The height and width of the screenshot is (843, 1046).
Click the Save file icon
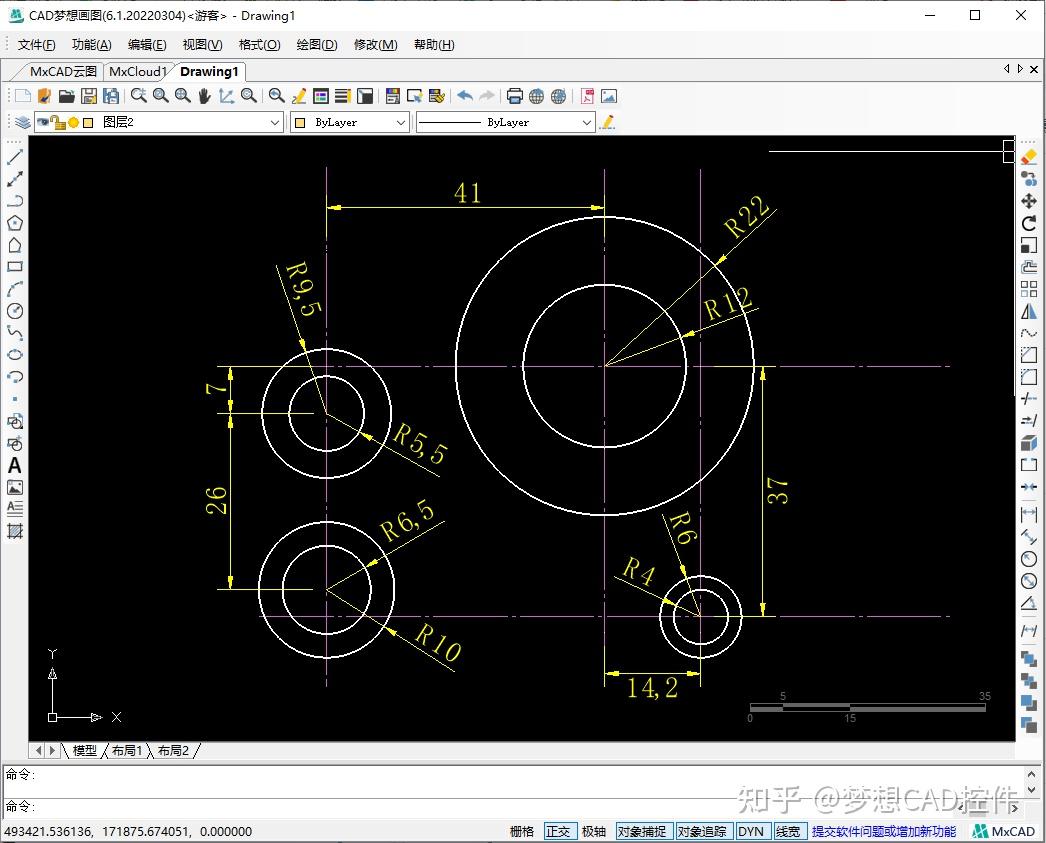[x=89, y=96]
